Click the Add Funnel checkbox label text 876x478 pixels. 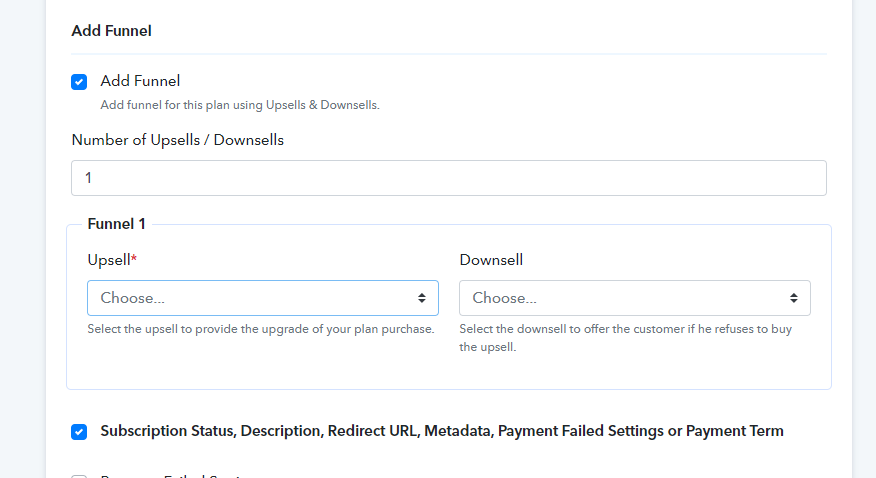point(140,81)
